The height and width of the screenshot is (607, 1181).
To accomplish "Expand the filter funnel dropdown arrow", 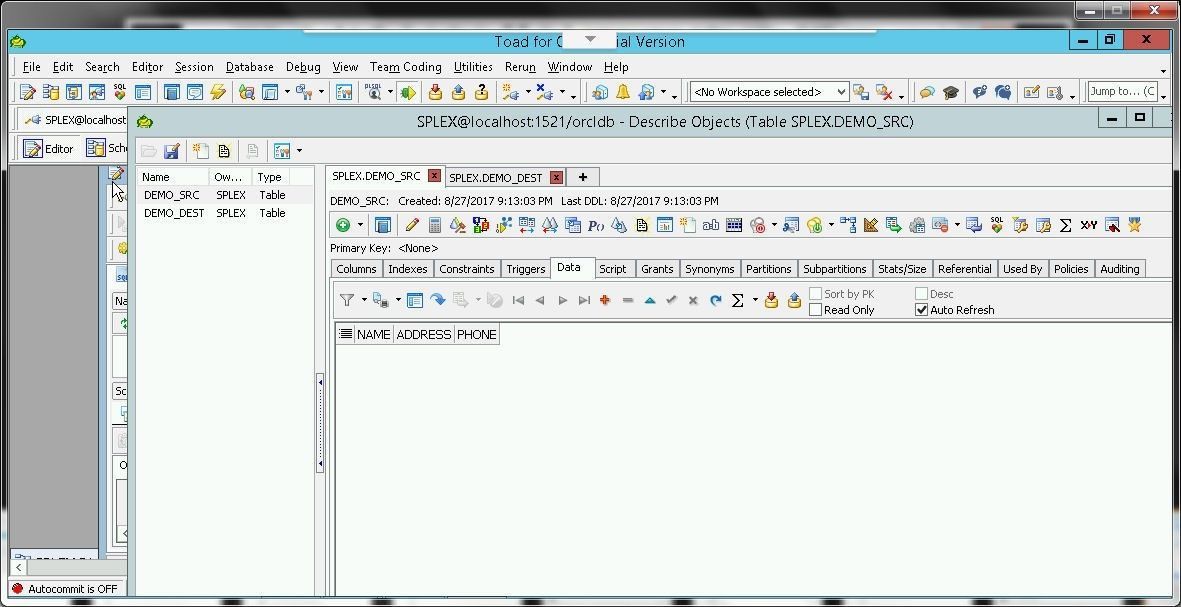I will pos(364,300).
